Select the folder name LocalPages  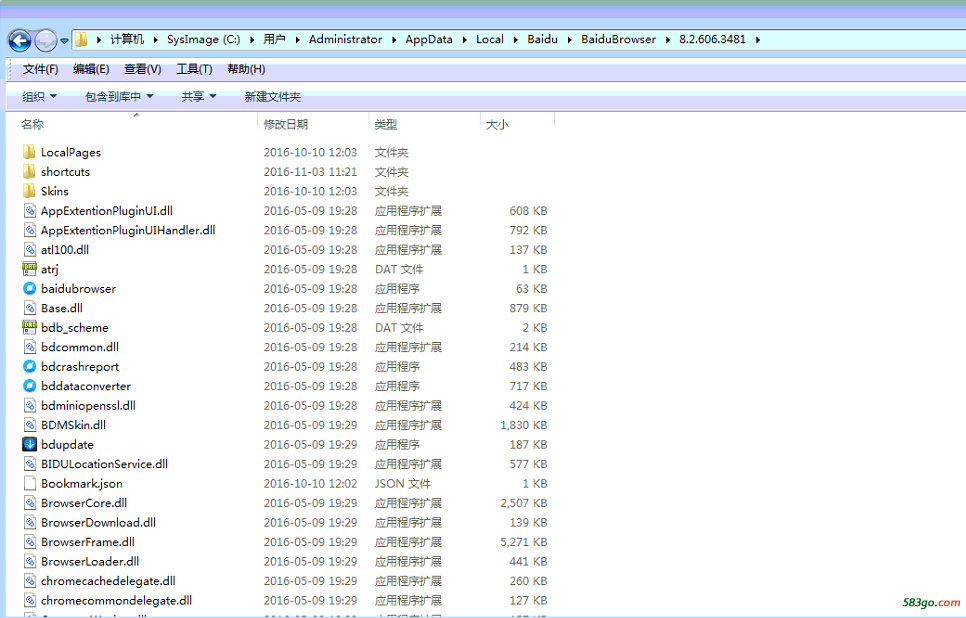tap(71, 153)
